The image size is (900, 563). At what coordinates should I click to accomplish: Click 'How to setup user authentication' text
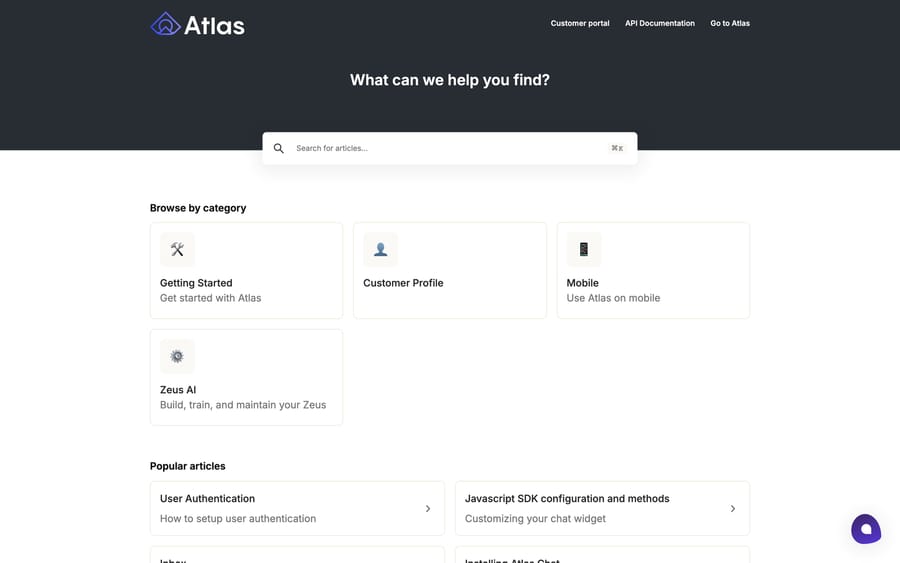[238, 518]
